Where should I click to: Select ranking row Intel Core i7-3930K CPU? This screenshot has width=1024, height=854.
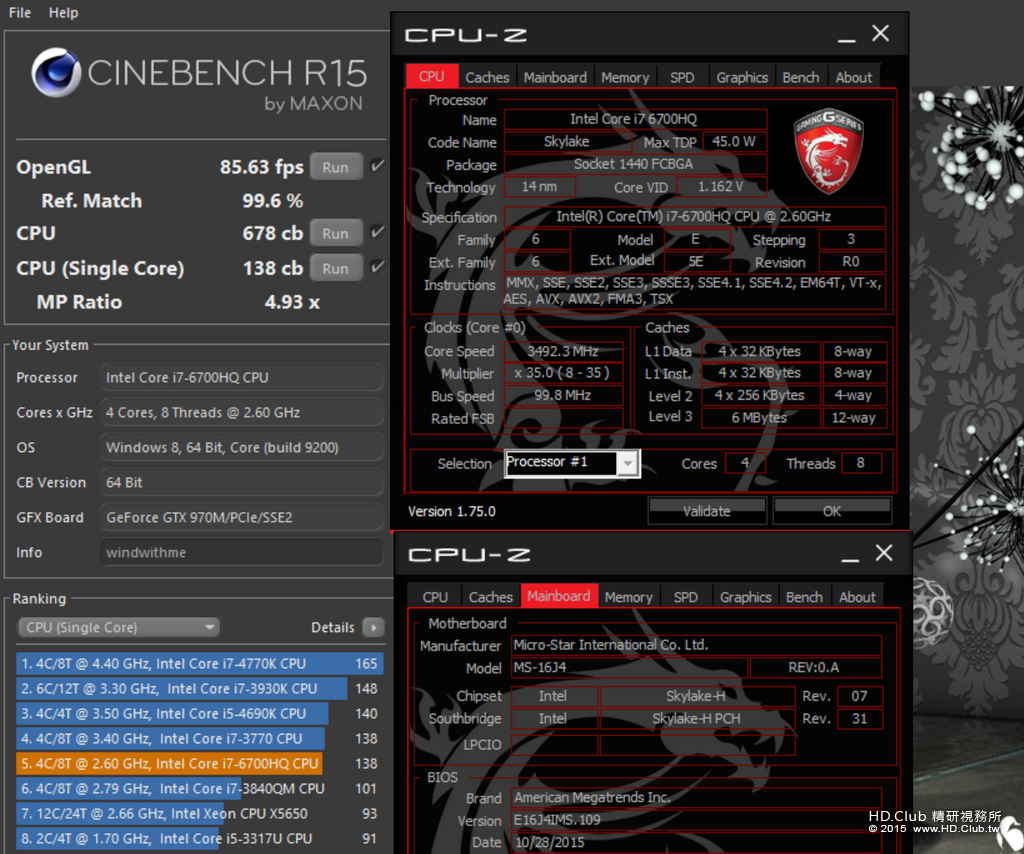click(199, 688)
